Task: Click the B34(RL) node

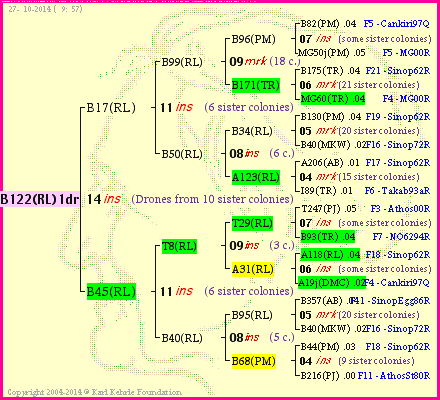Action: coord(252,131)
